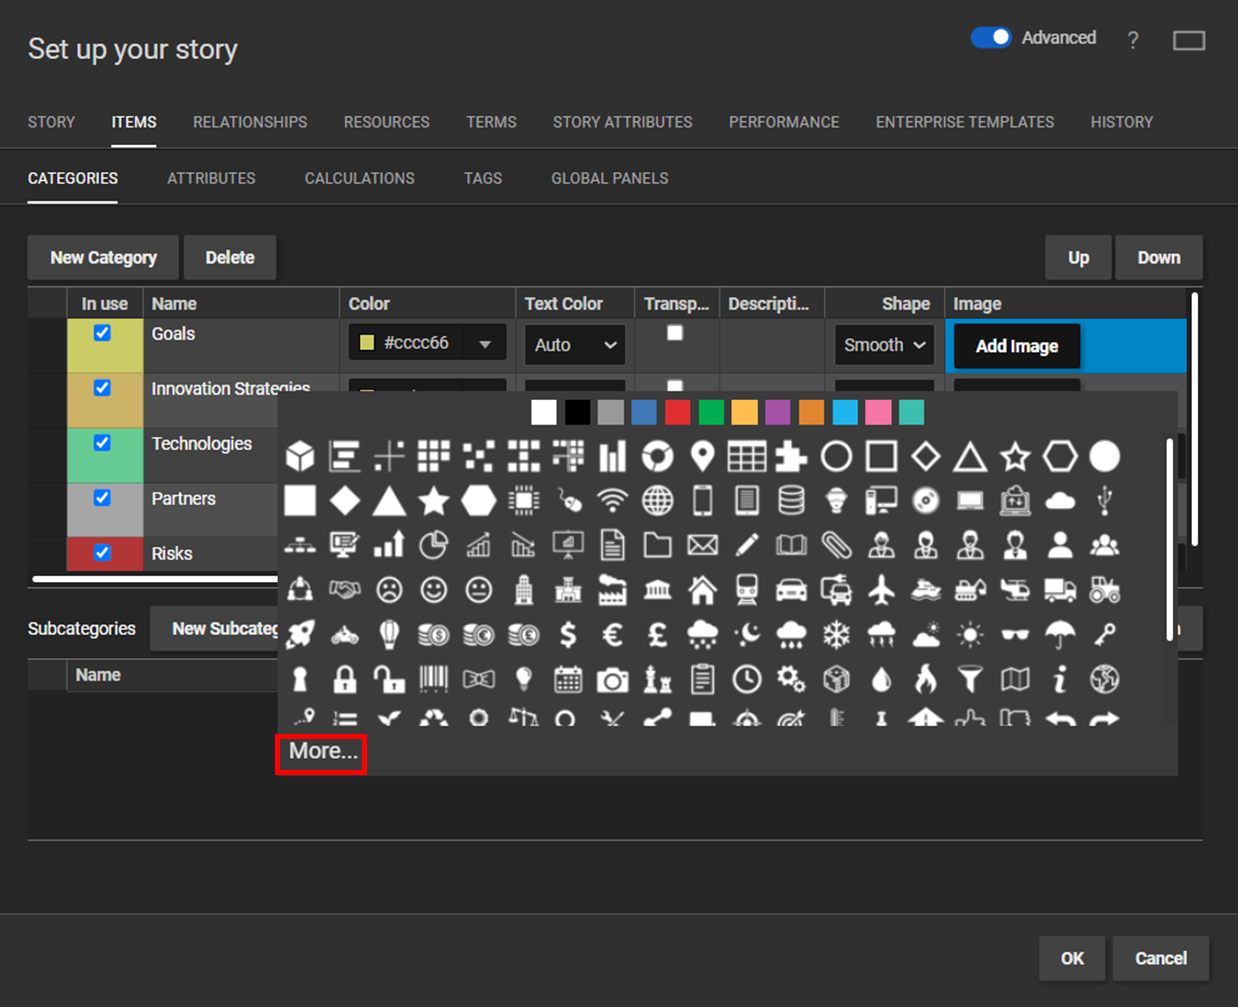Uncheck In use for Risks

[x=102, y=553]
